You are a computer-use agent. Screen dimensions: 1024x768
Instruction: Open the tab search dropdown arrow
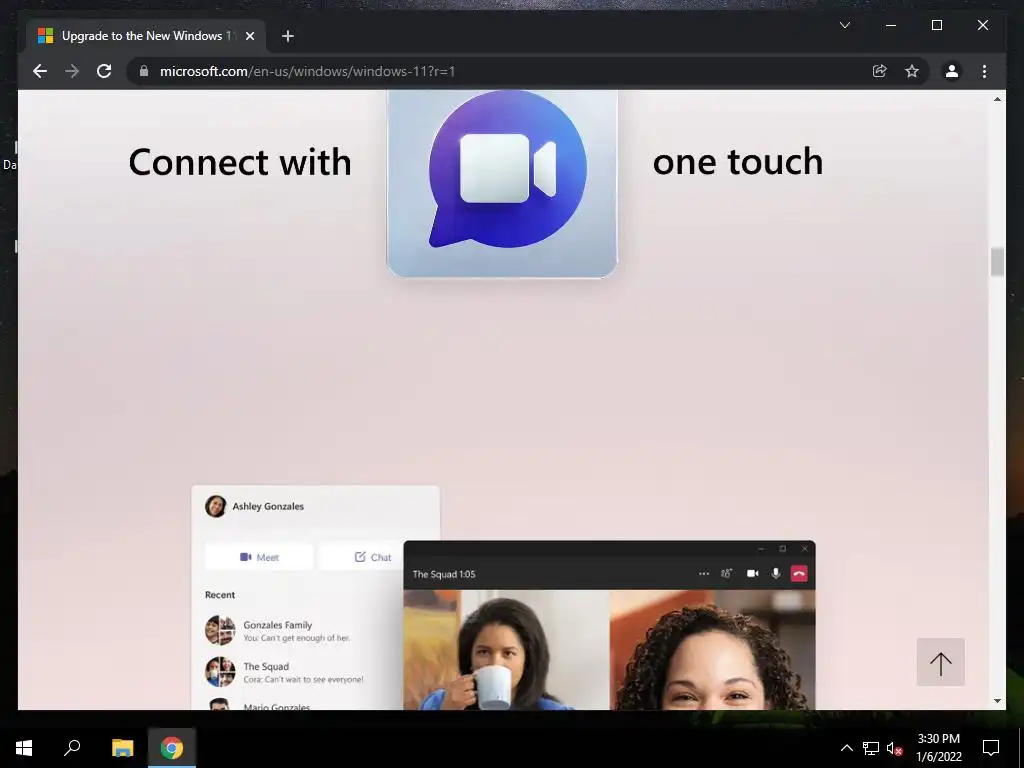tap(844, 25)
